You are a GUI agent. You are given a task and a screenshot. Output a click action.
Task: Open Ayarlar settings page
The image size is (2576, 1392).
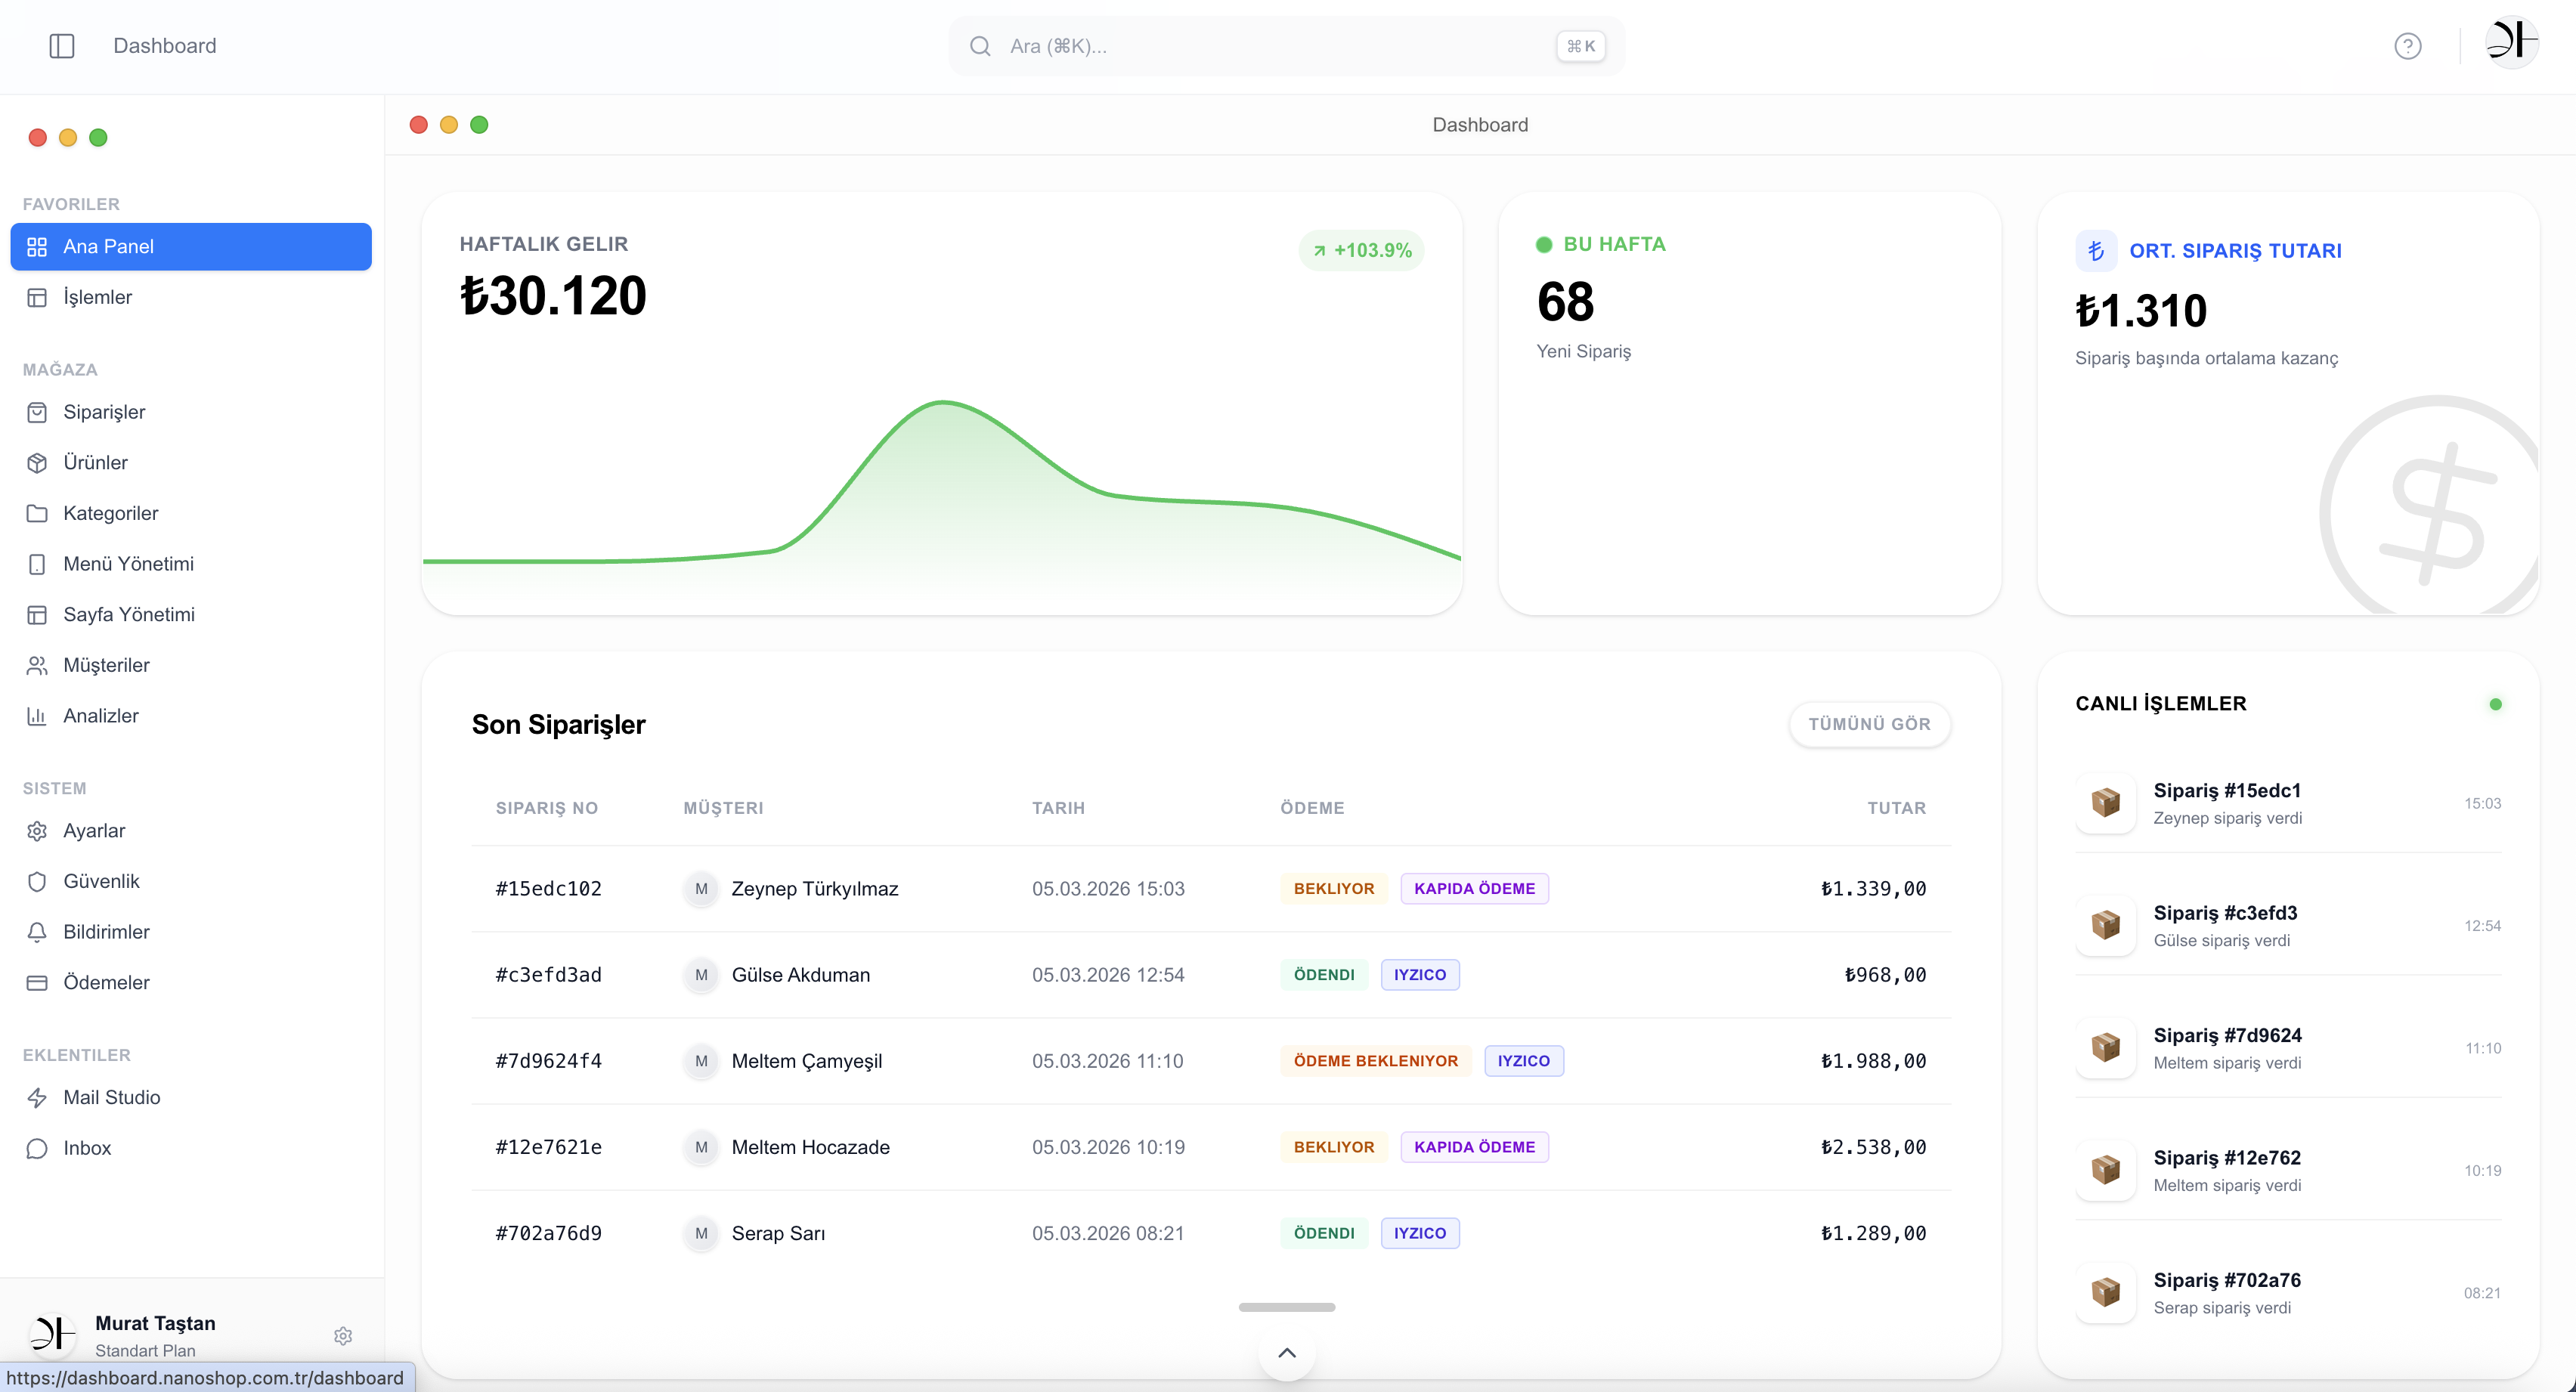pyautogui.click(x=191, y=831)
